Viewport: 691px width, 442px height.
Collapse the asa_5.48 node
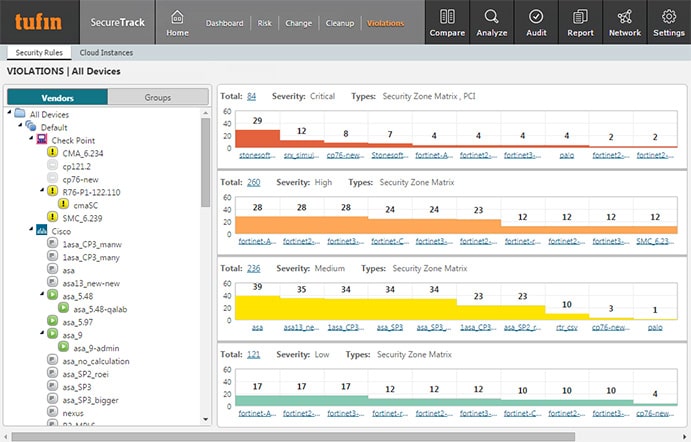pos(42,293)
